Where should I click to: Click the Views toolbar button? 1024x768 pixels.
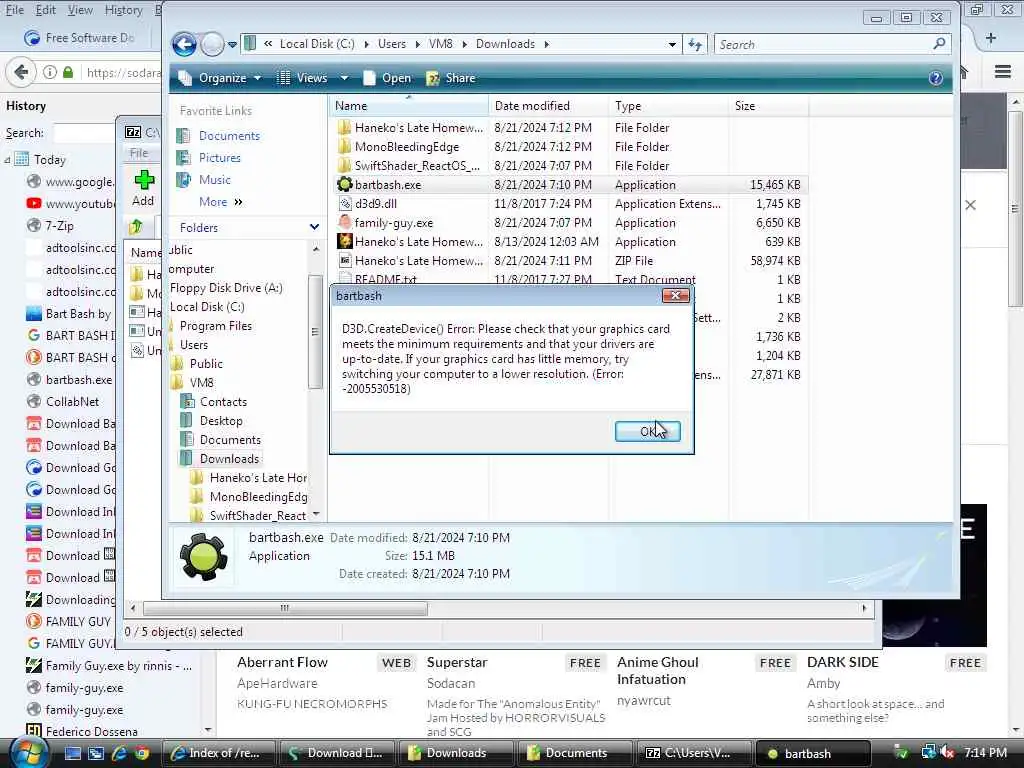[302, 78]
